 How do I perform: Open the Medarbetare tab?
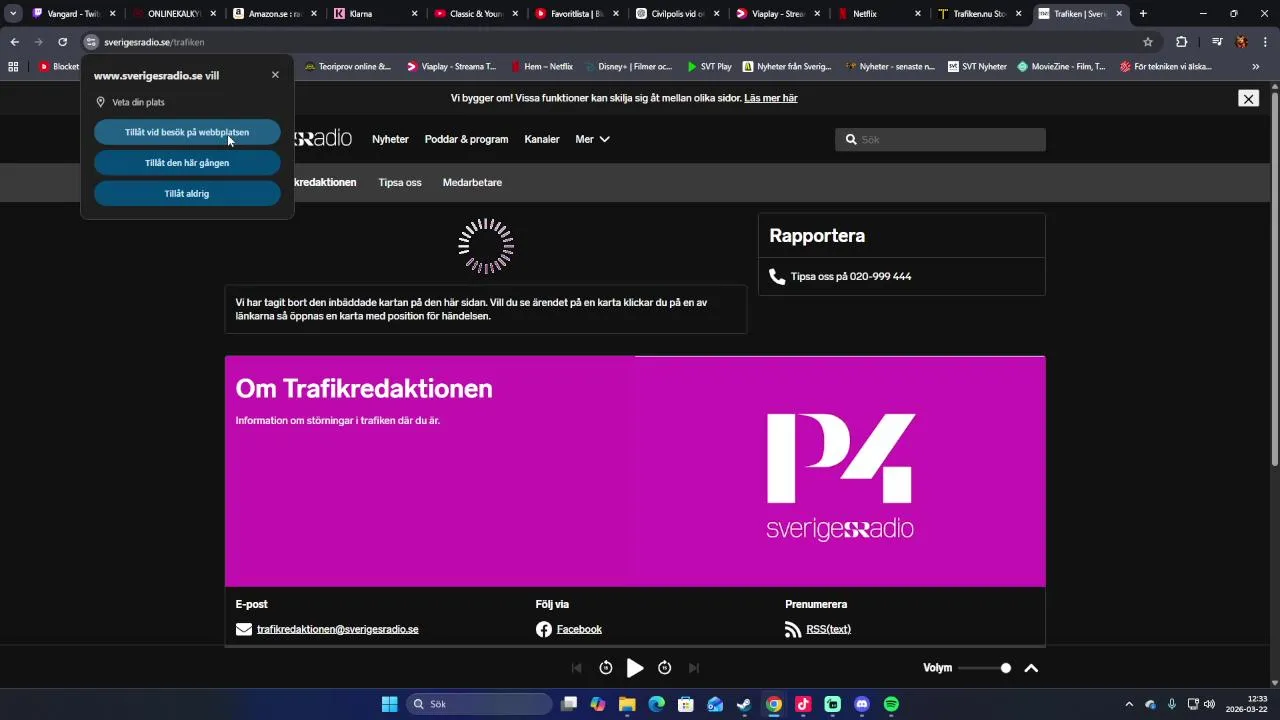472,182
